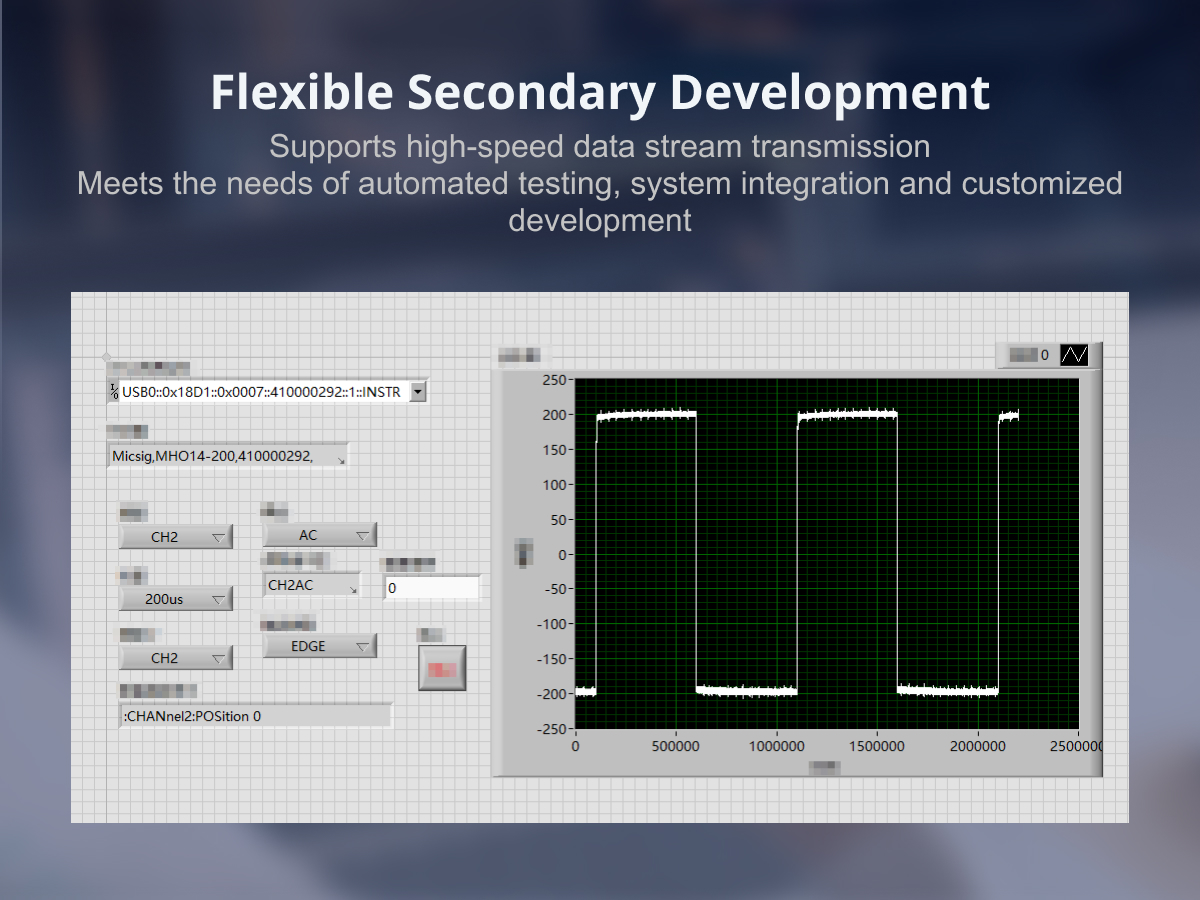
Task: Click the :CHANnel2:POSition 0 command field
Action: [x=255, y=716]
